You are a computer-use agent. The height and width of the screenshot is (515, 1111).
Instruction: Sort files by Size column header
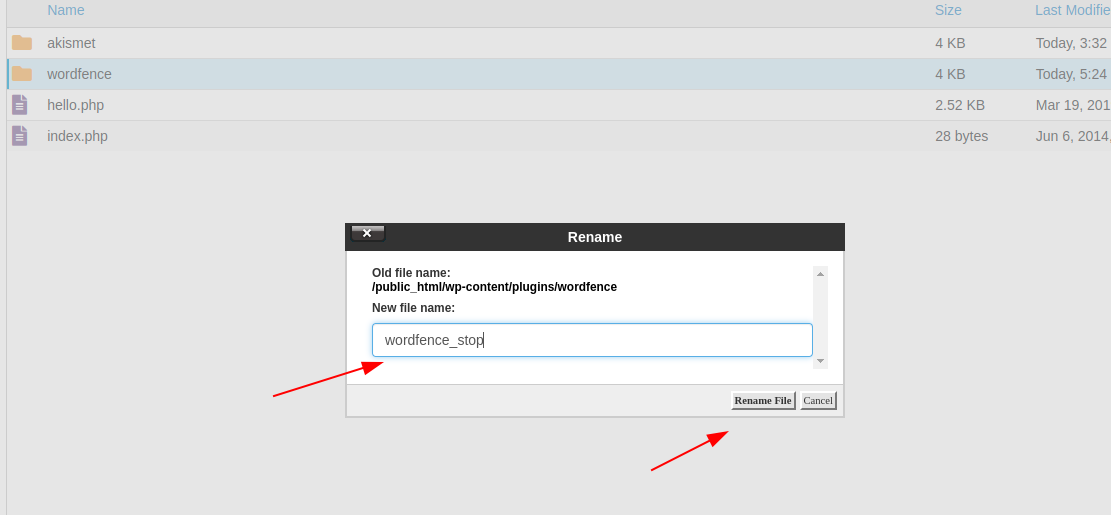(948, 11)
